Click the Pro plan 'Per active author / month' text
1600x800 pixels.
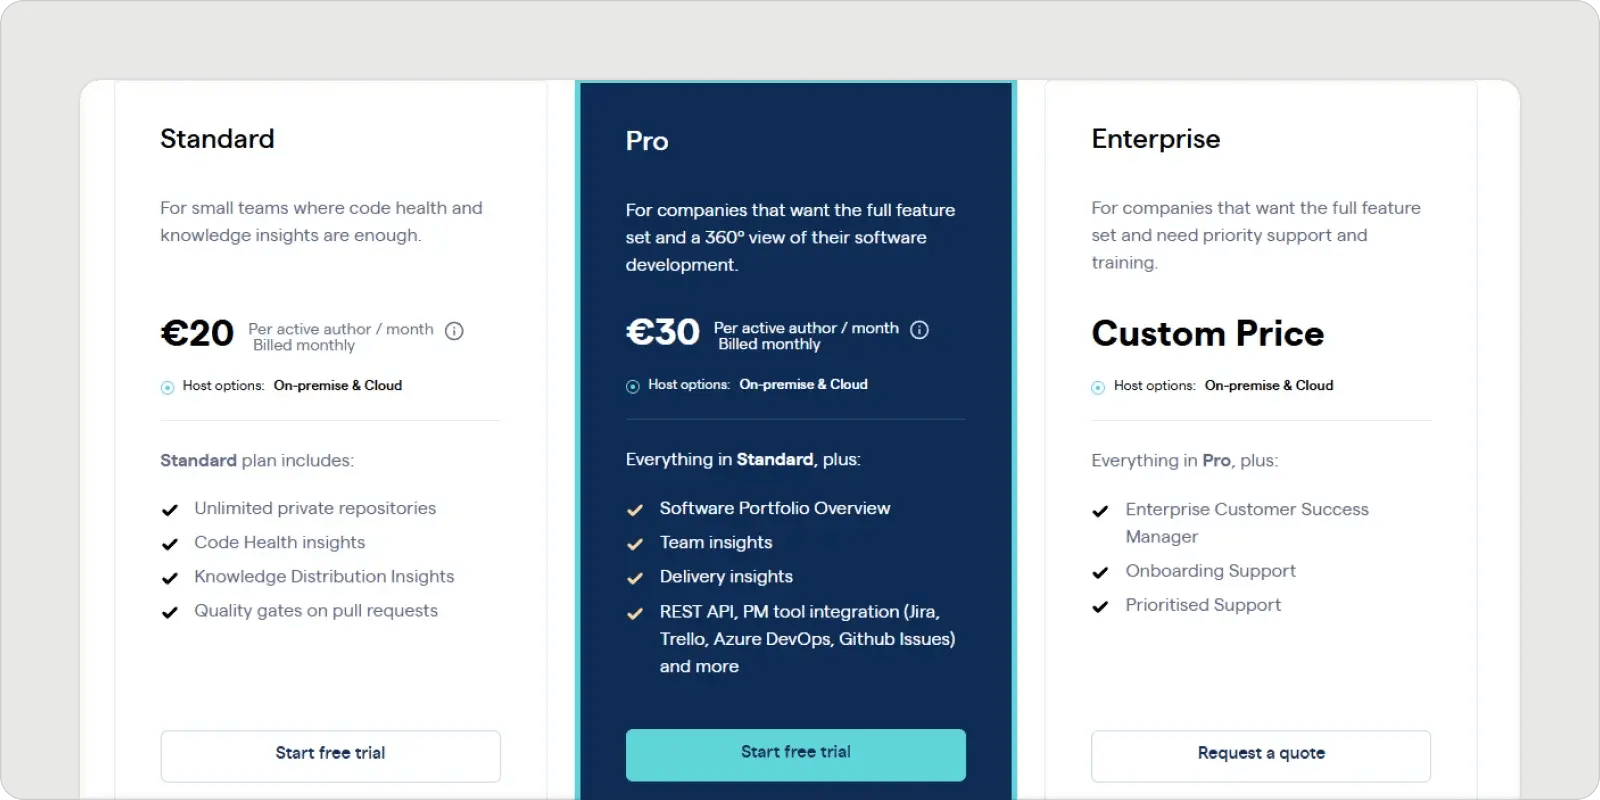coord(806,328)
